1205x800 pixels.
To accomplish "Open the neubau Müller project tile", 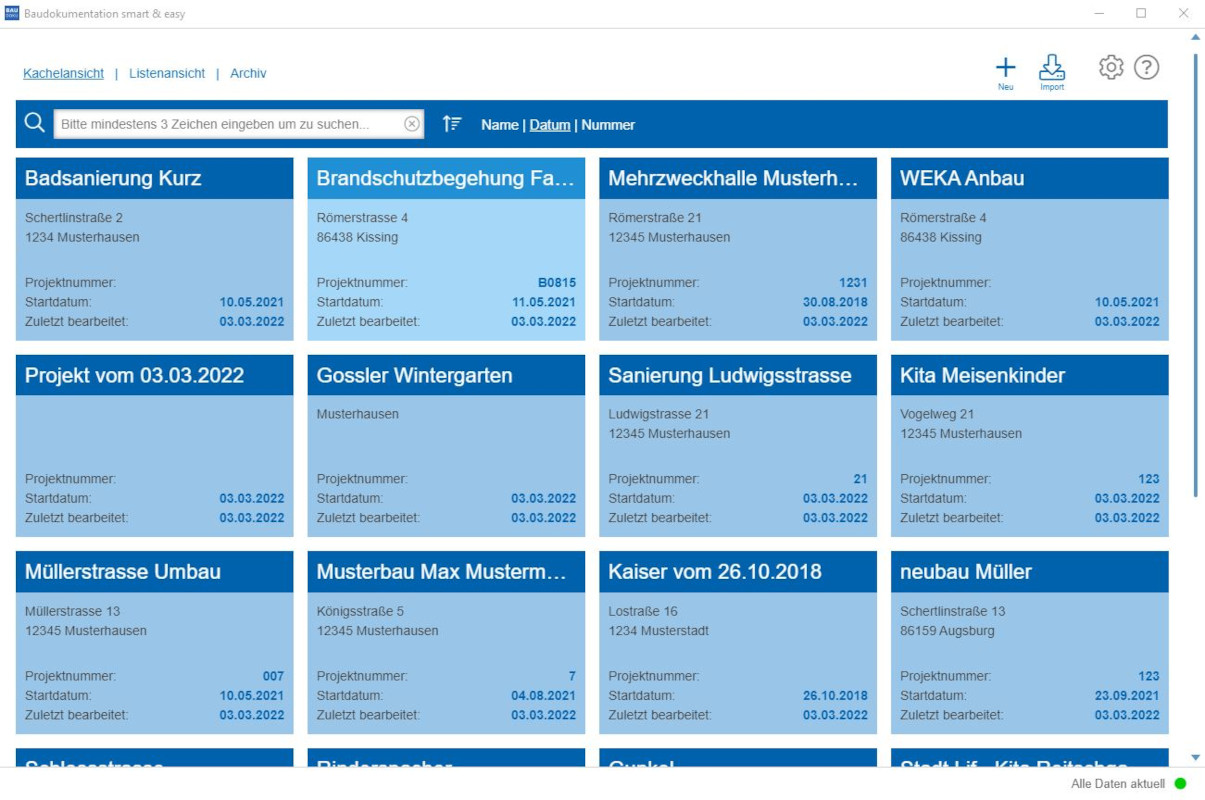I will click(1030, 642).
